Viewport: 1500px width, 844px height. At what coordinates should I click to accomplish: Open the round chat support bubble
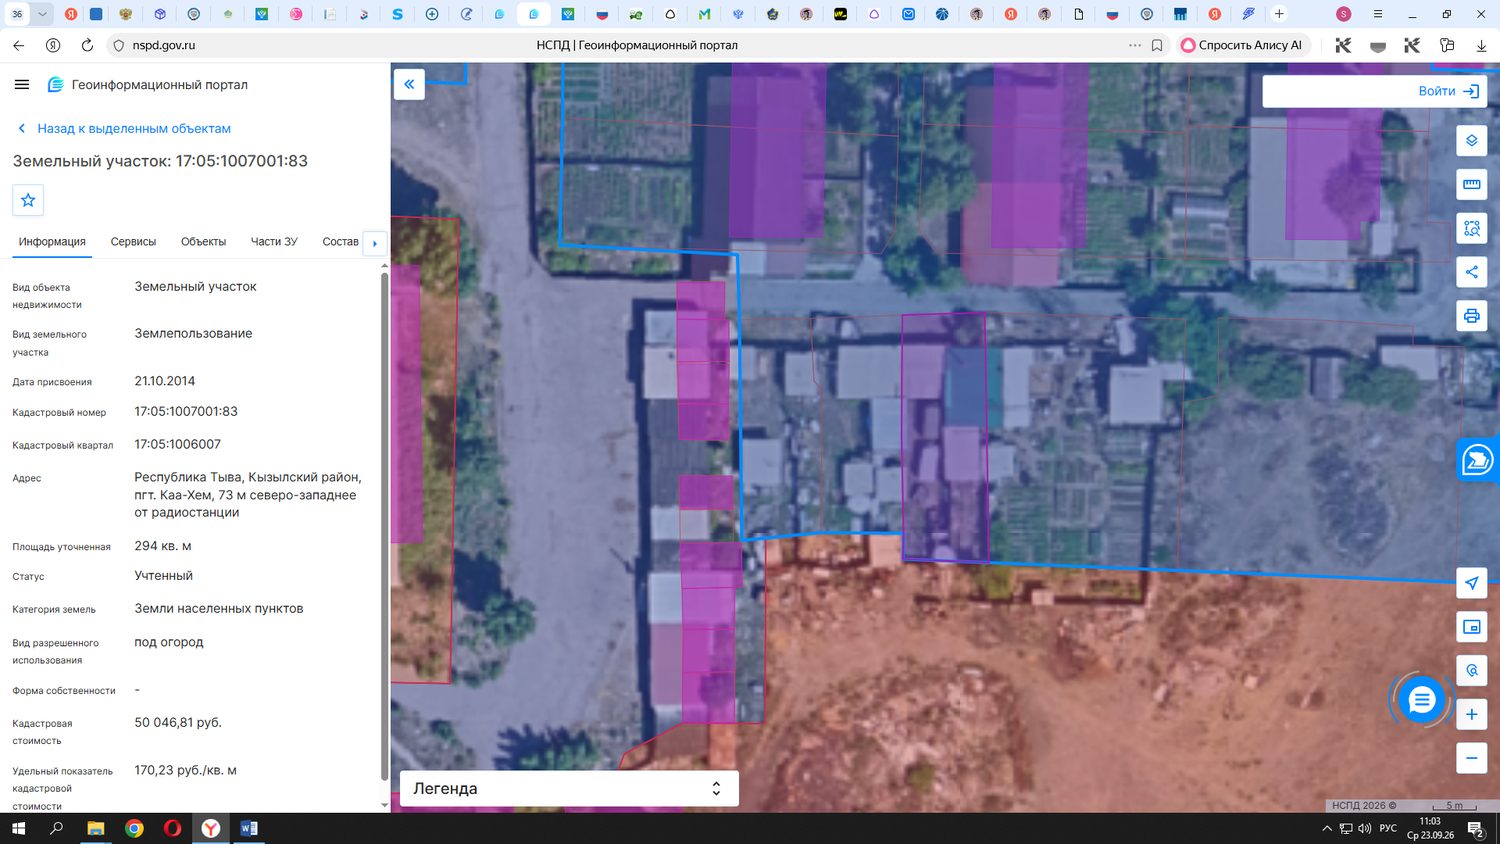click(x=1421, y=700)
